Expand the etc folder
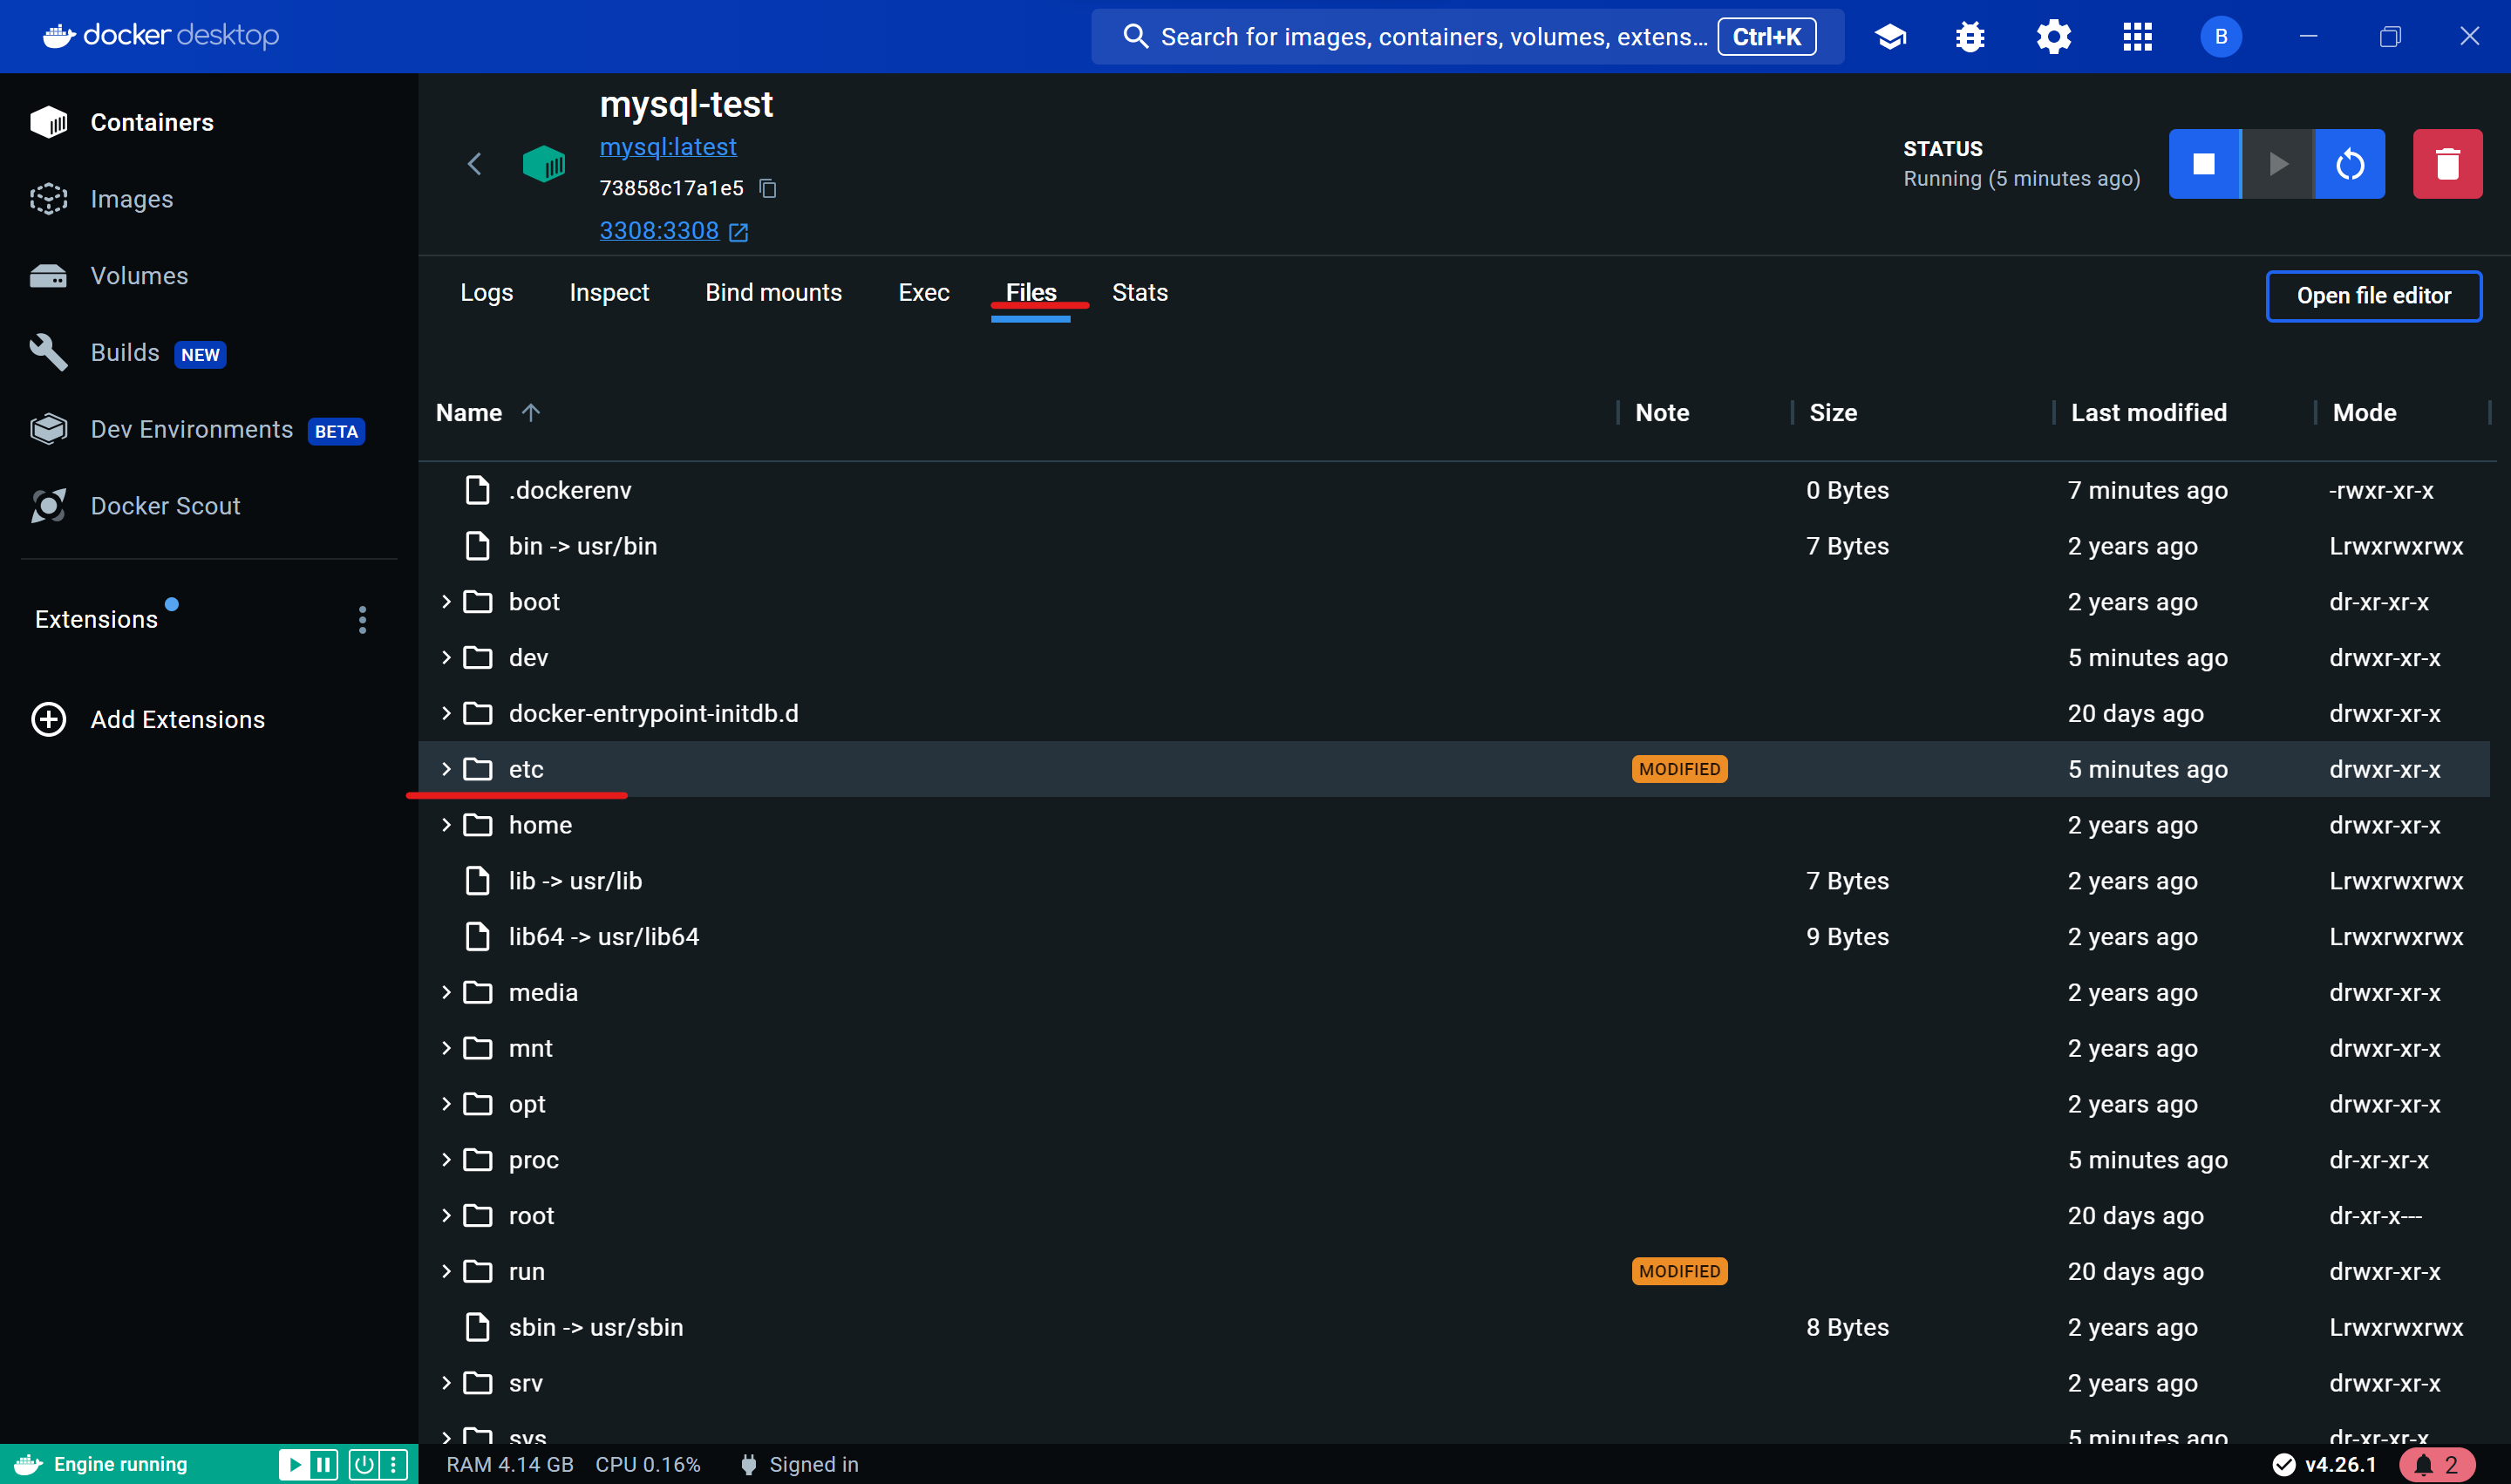Screen dimensions: 2511x1484 click(446, 769)
